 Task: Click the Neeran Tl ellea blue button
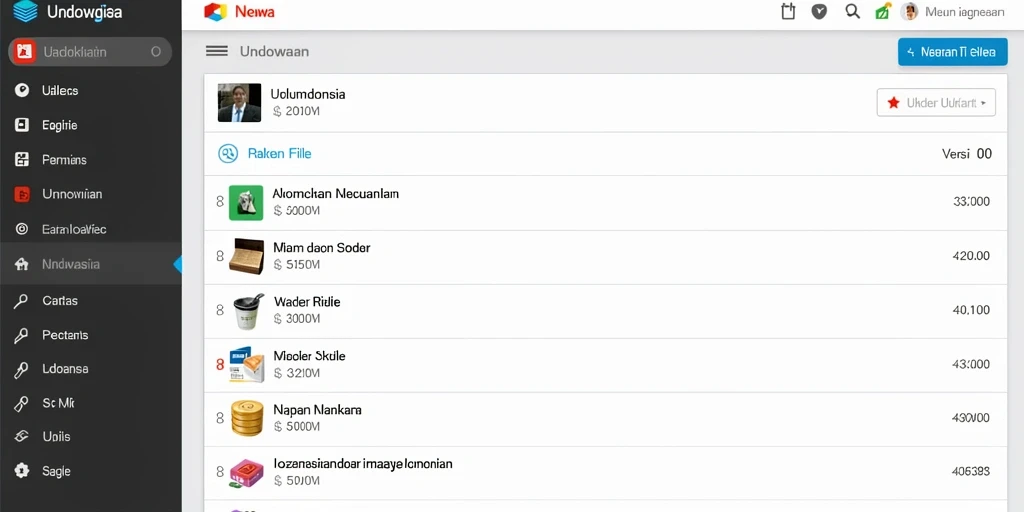click(x=952, y=52)
